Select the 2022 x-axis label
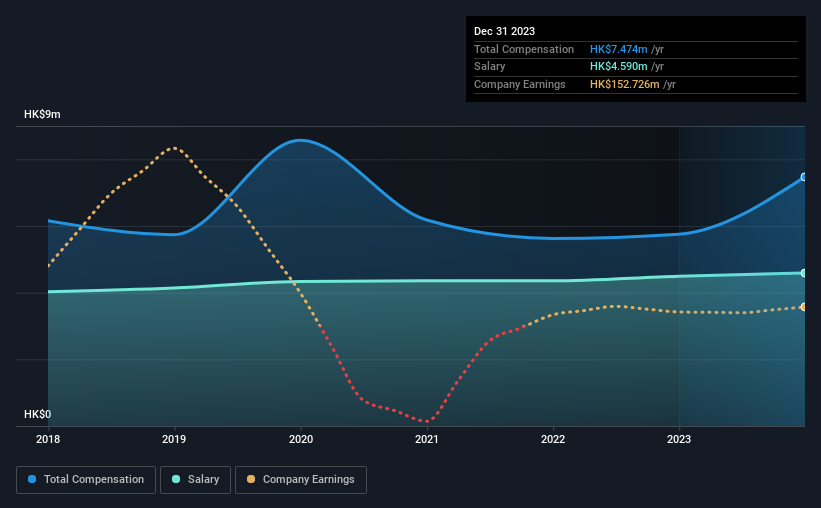 [553, 439]
